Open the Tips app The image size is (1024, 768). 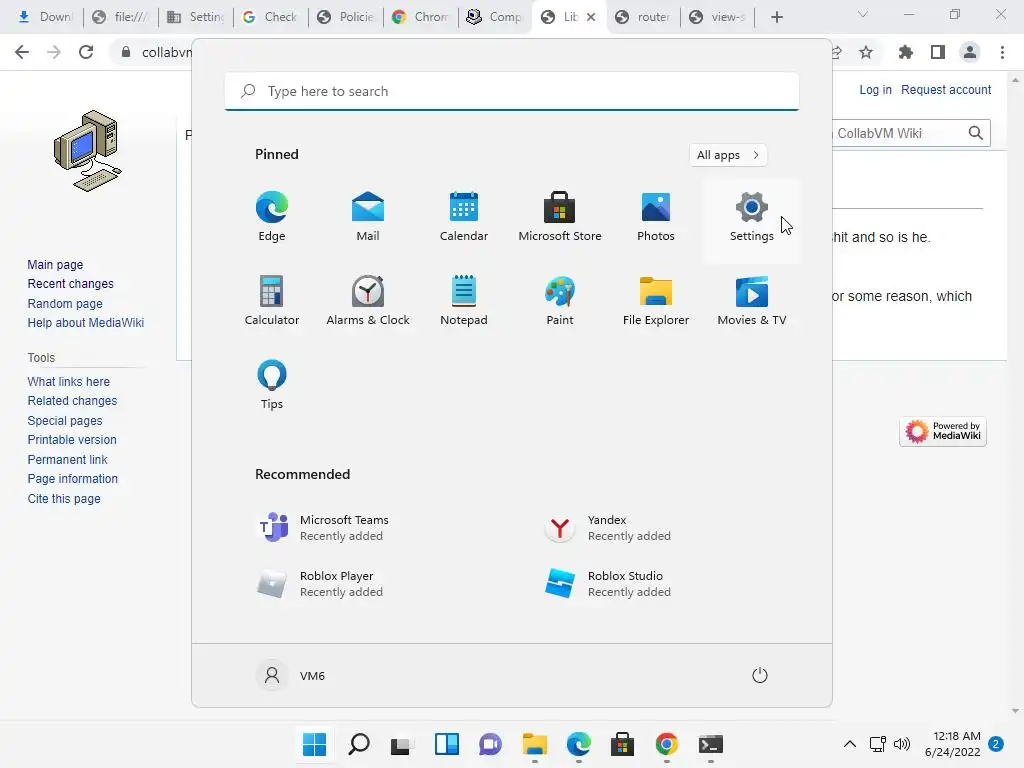272,385
